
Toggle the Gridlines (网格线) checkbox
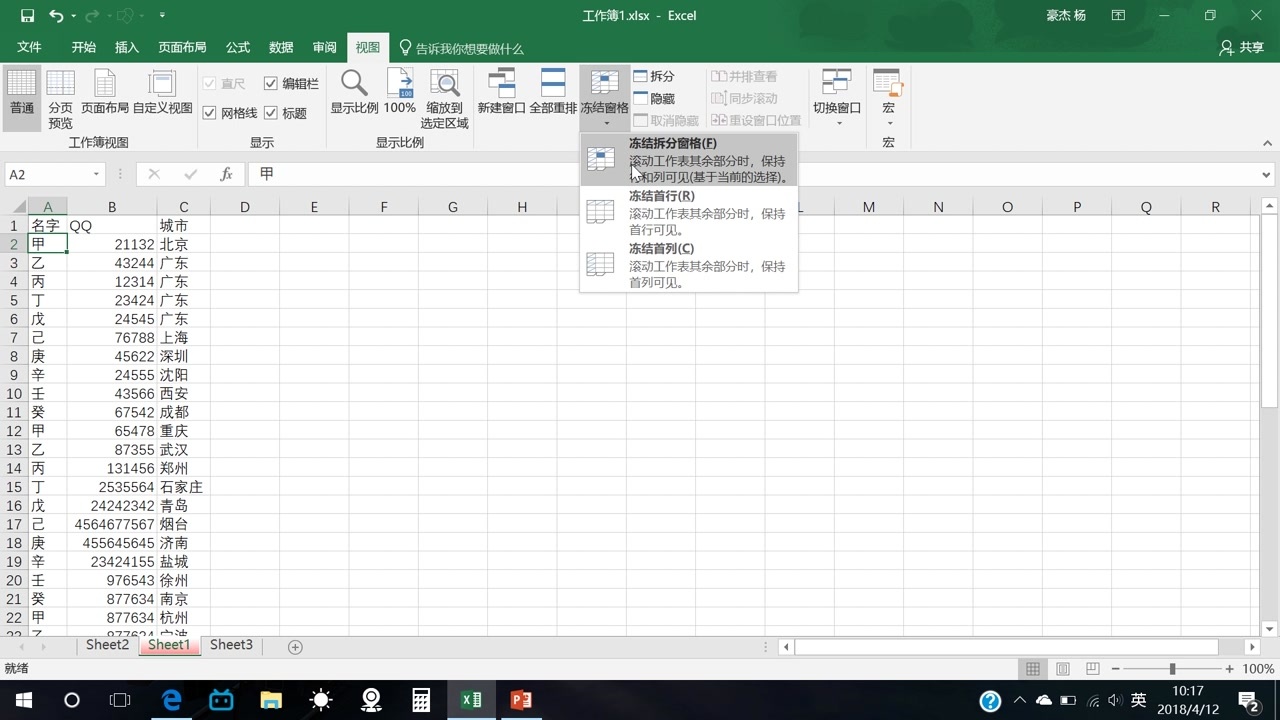[x=209, y=113]
